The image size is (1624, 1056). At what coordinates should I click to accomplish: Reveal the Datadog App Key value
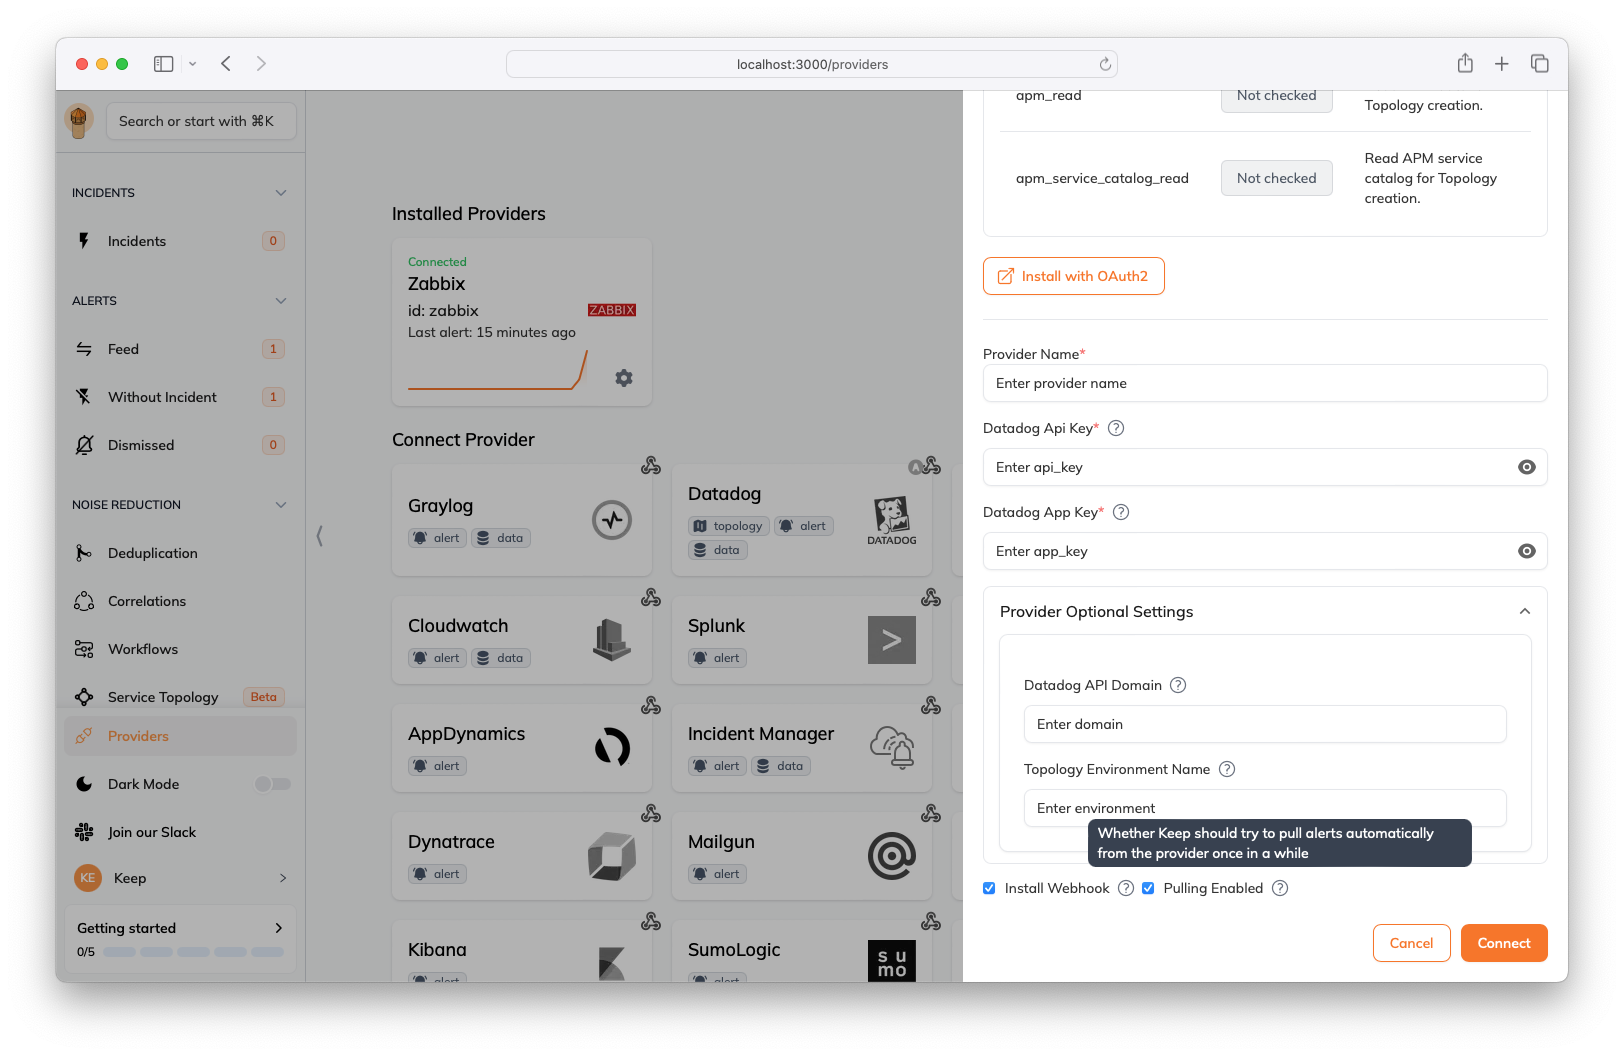click(1527, 551)
